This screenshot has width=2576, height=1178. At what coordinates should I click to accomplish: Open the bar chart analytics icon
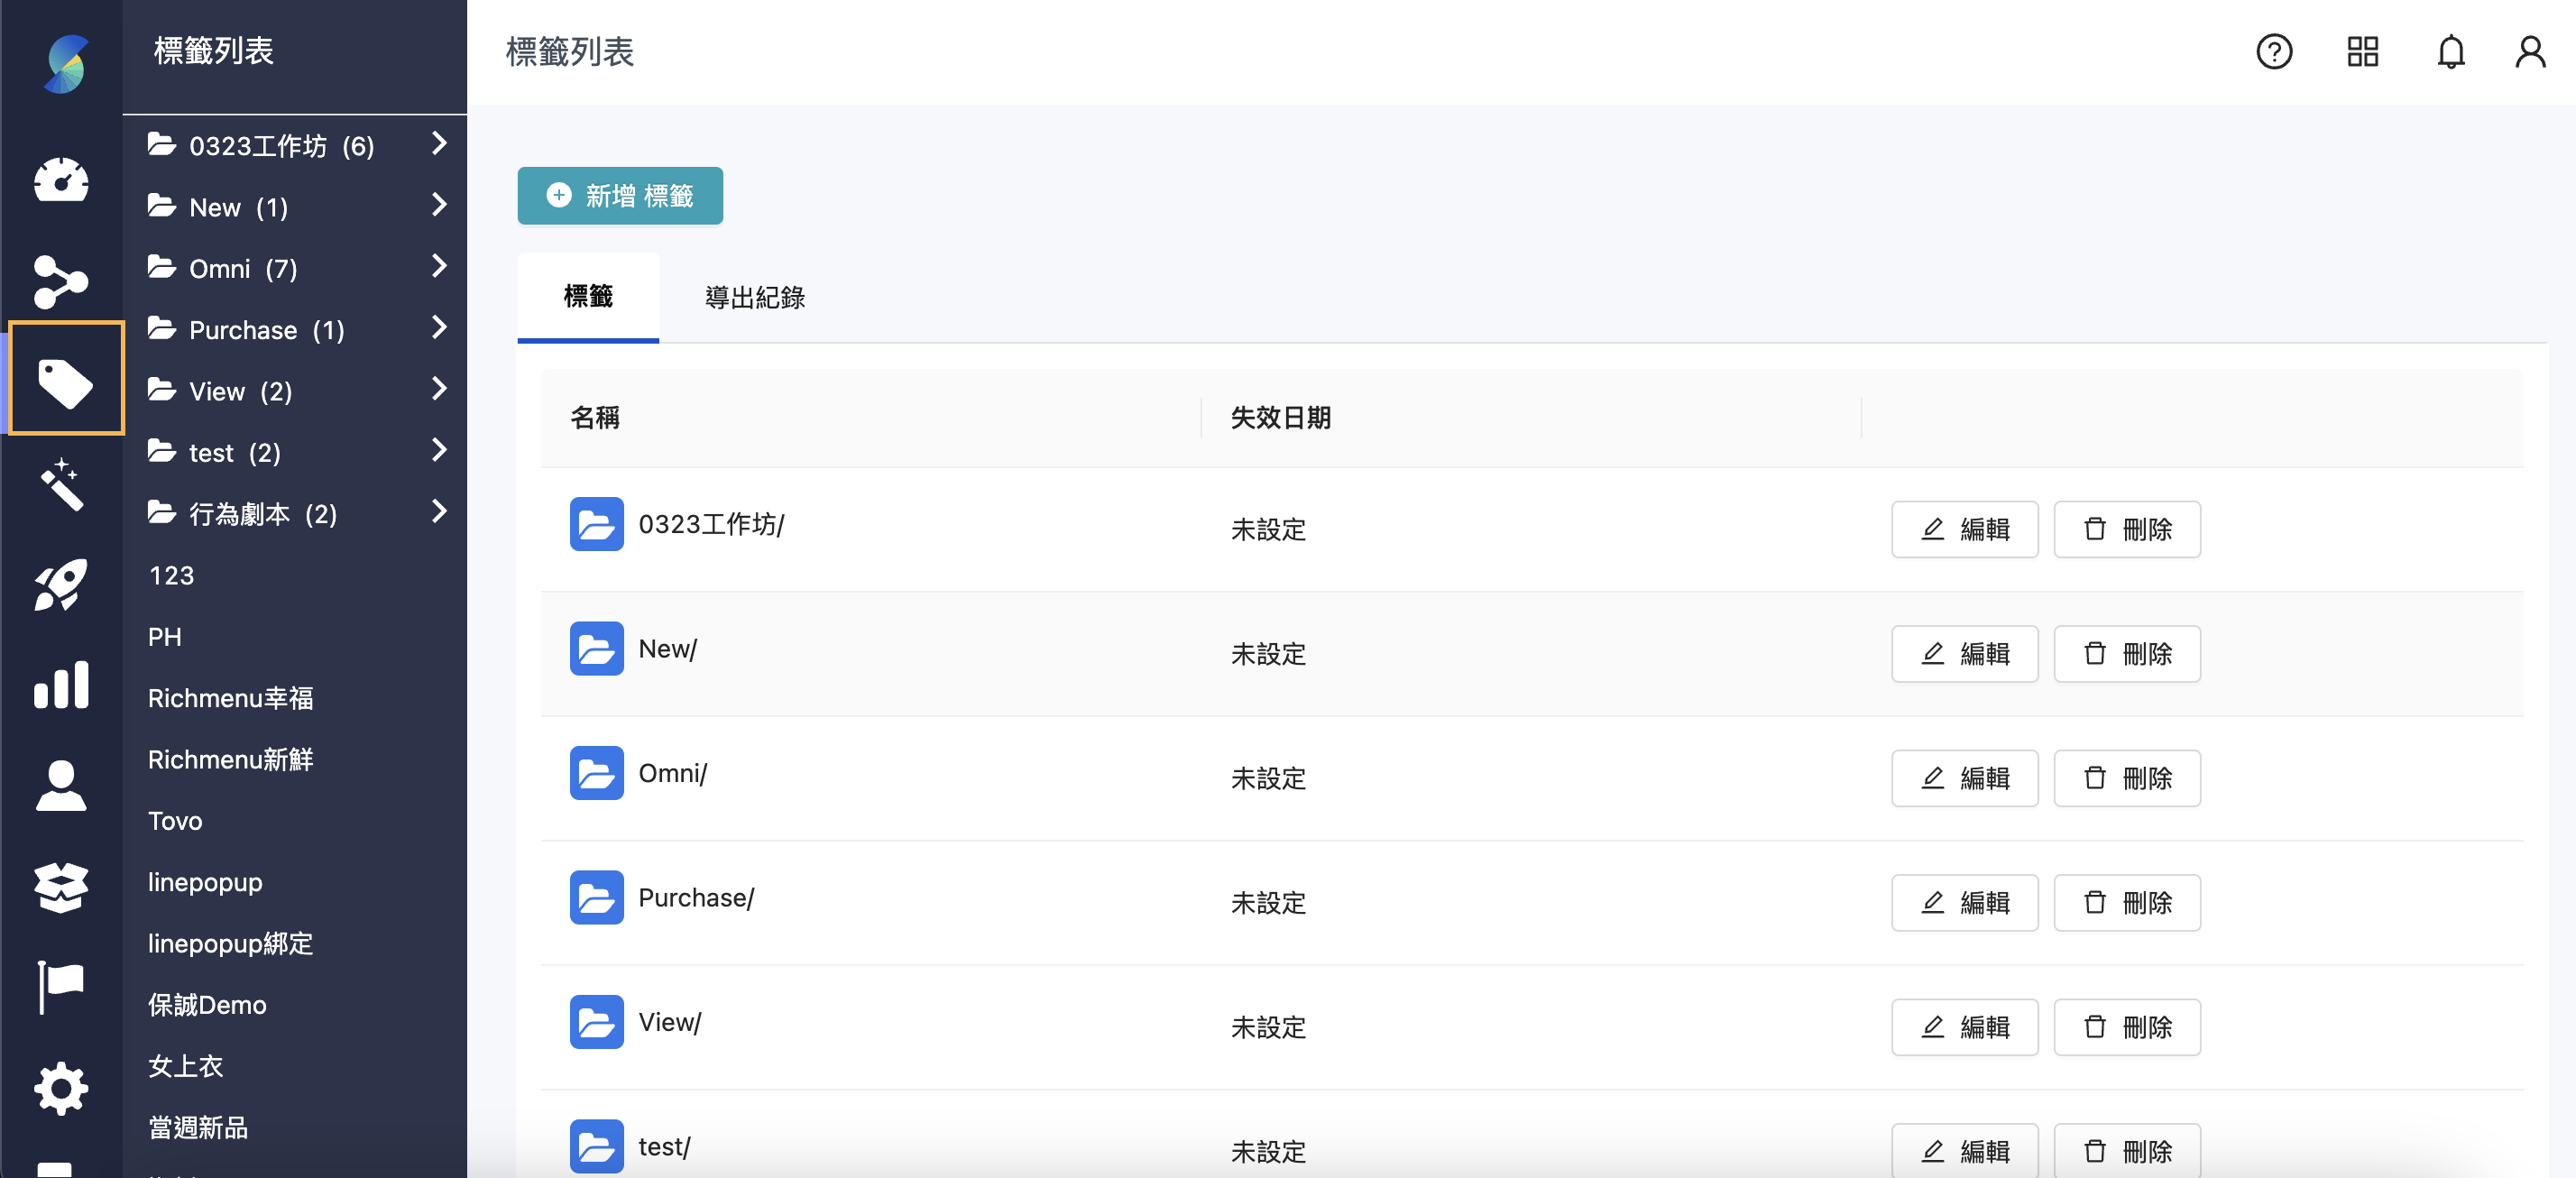pyautogui.click(x=61, y=685)
